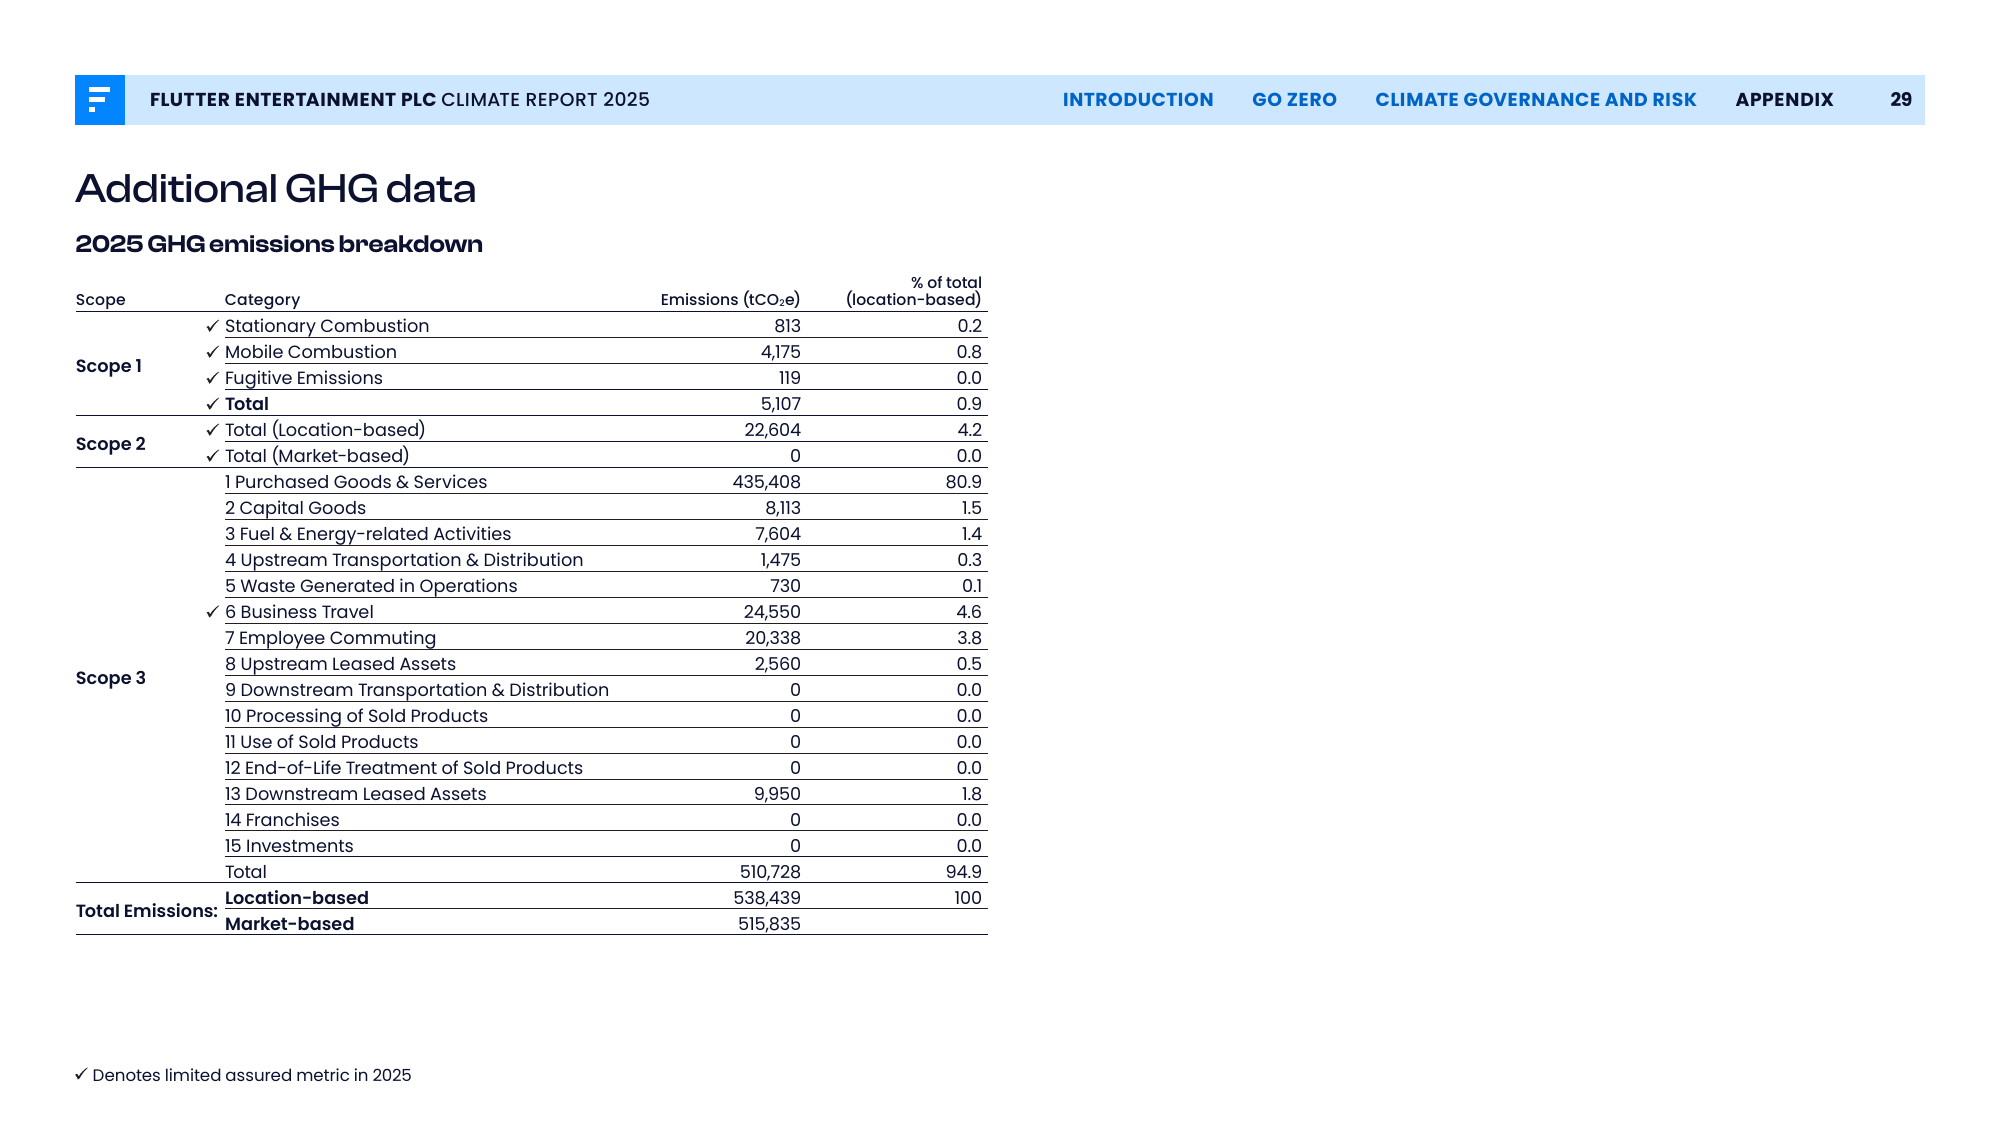The height and width of the screenshot is (1125, 2001).
Task: Click checkmark beside Total (Location-based)
Action: (x=212, y=430)
